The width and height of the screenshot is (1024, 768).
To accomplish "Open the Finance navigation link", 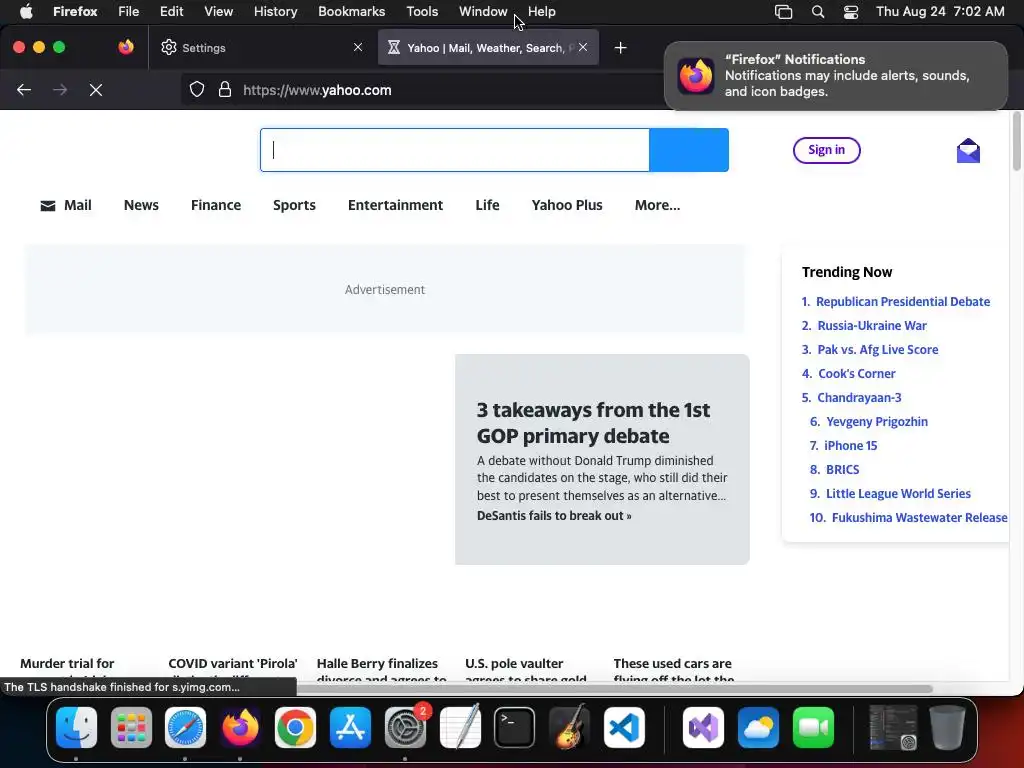I will click(x=216, y=205).
